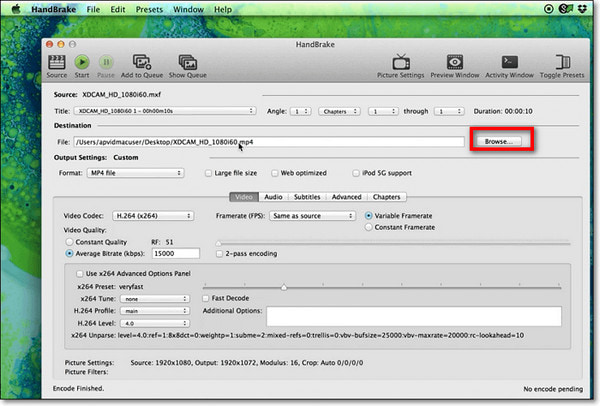Image resolution: width=600 pixels, height=406 pixels.
Task: Click the 'Encode Finished.' status text
Action: [x=78, y=388]
